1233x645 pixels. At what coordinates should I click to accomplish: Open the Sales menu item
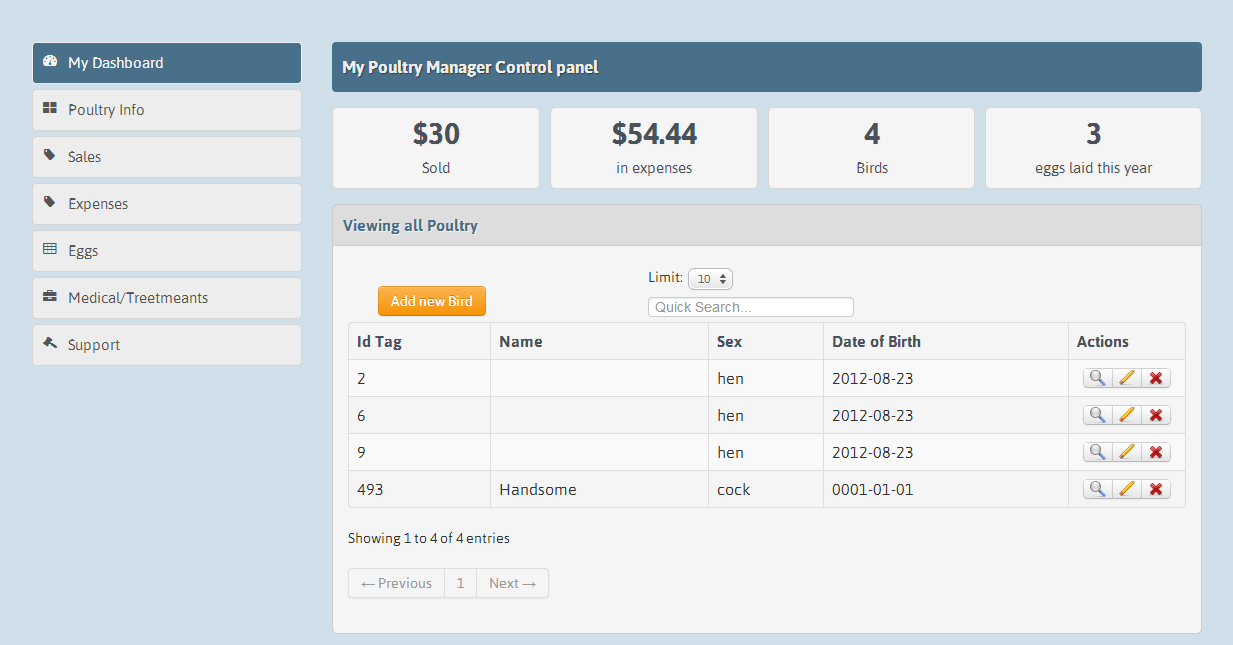[x=167, y=157]
